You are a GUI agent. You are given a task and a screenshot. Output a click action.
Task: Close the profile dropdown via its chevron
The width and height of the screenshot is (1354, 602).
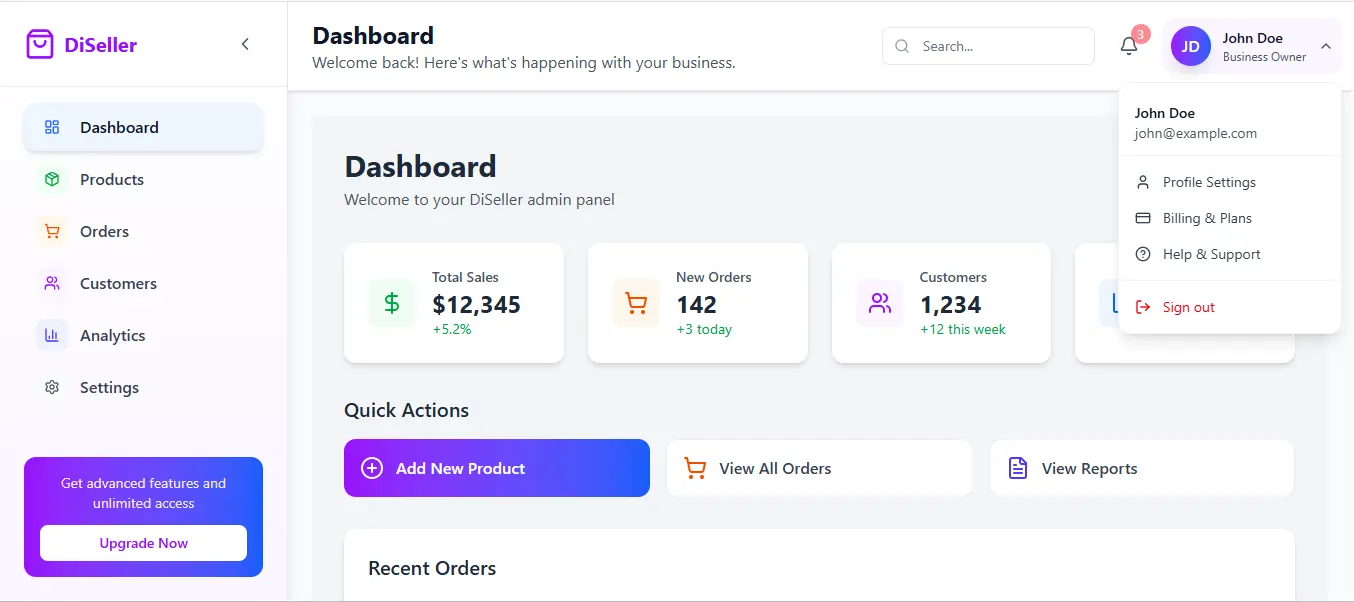pos(1326,46)
